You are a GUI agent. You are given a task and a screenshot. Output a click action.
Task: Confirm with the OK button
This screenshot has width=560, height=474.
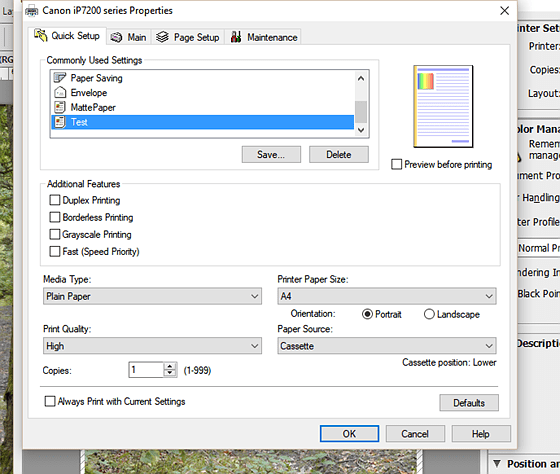(x=349, y=434)
